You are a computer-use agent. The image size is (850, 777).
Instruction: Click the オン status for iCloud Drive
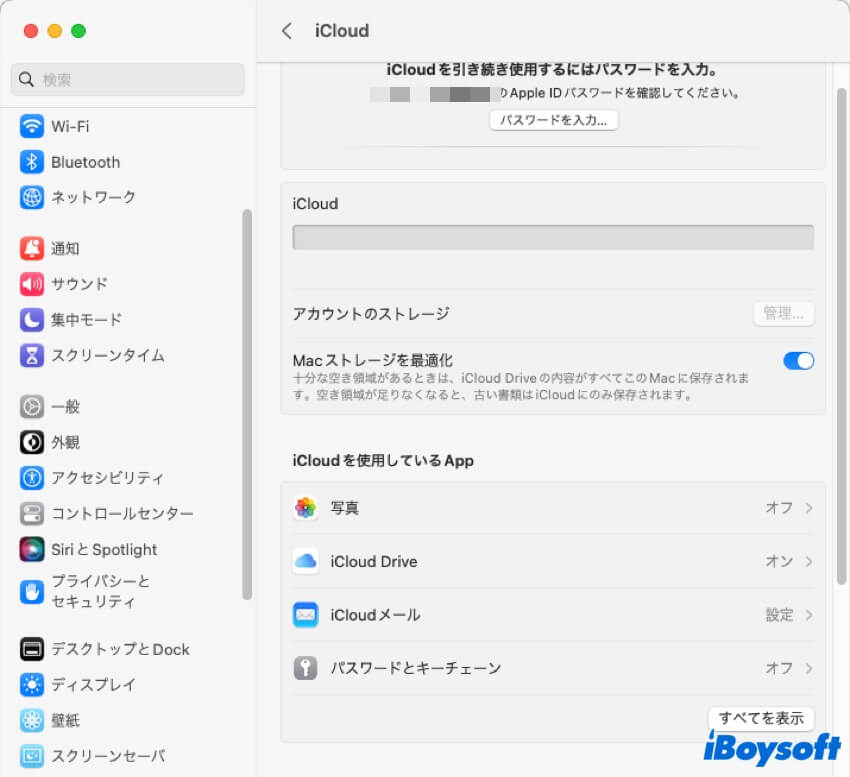pos(779,561)
